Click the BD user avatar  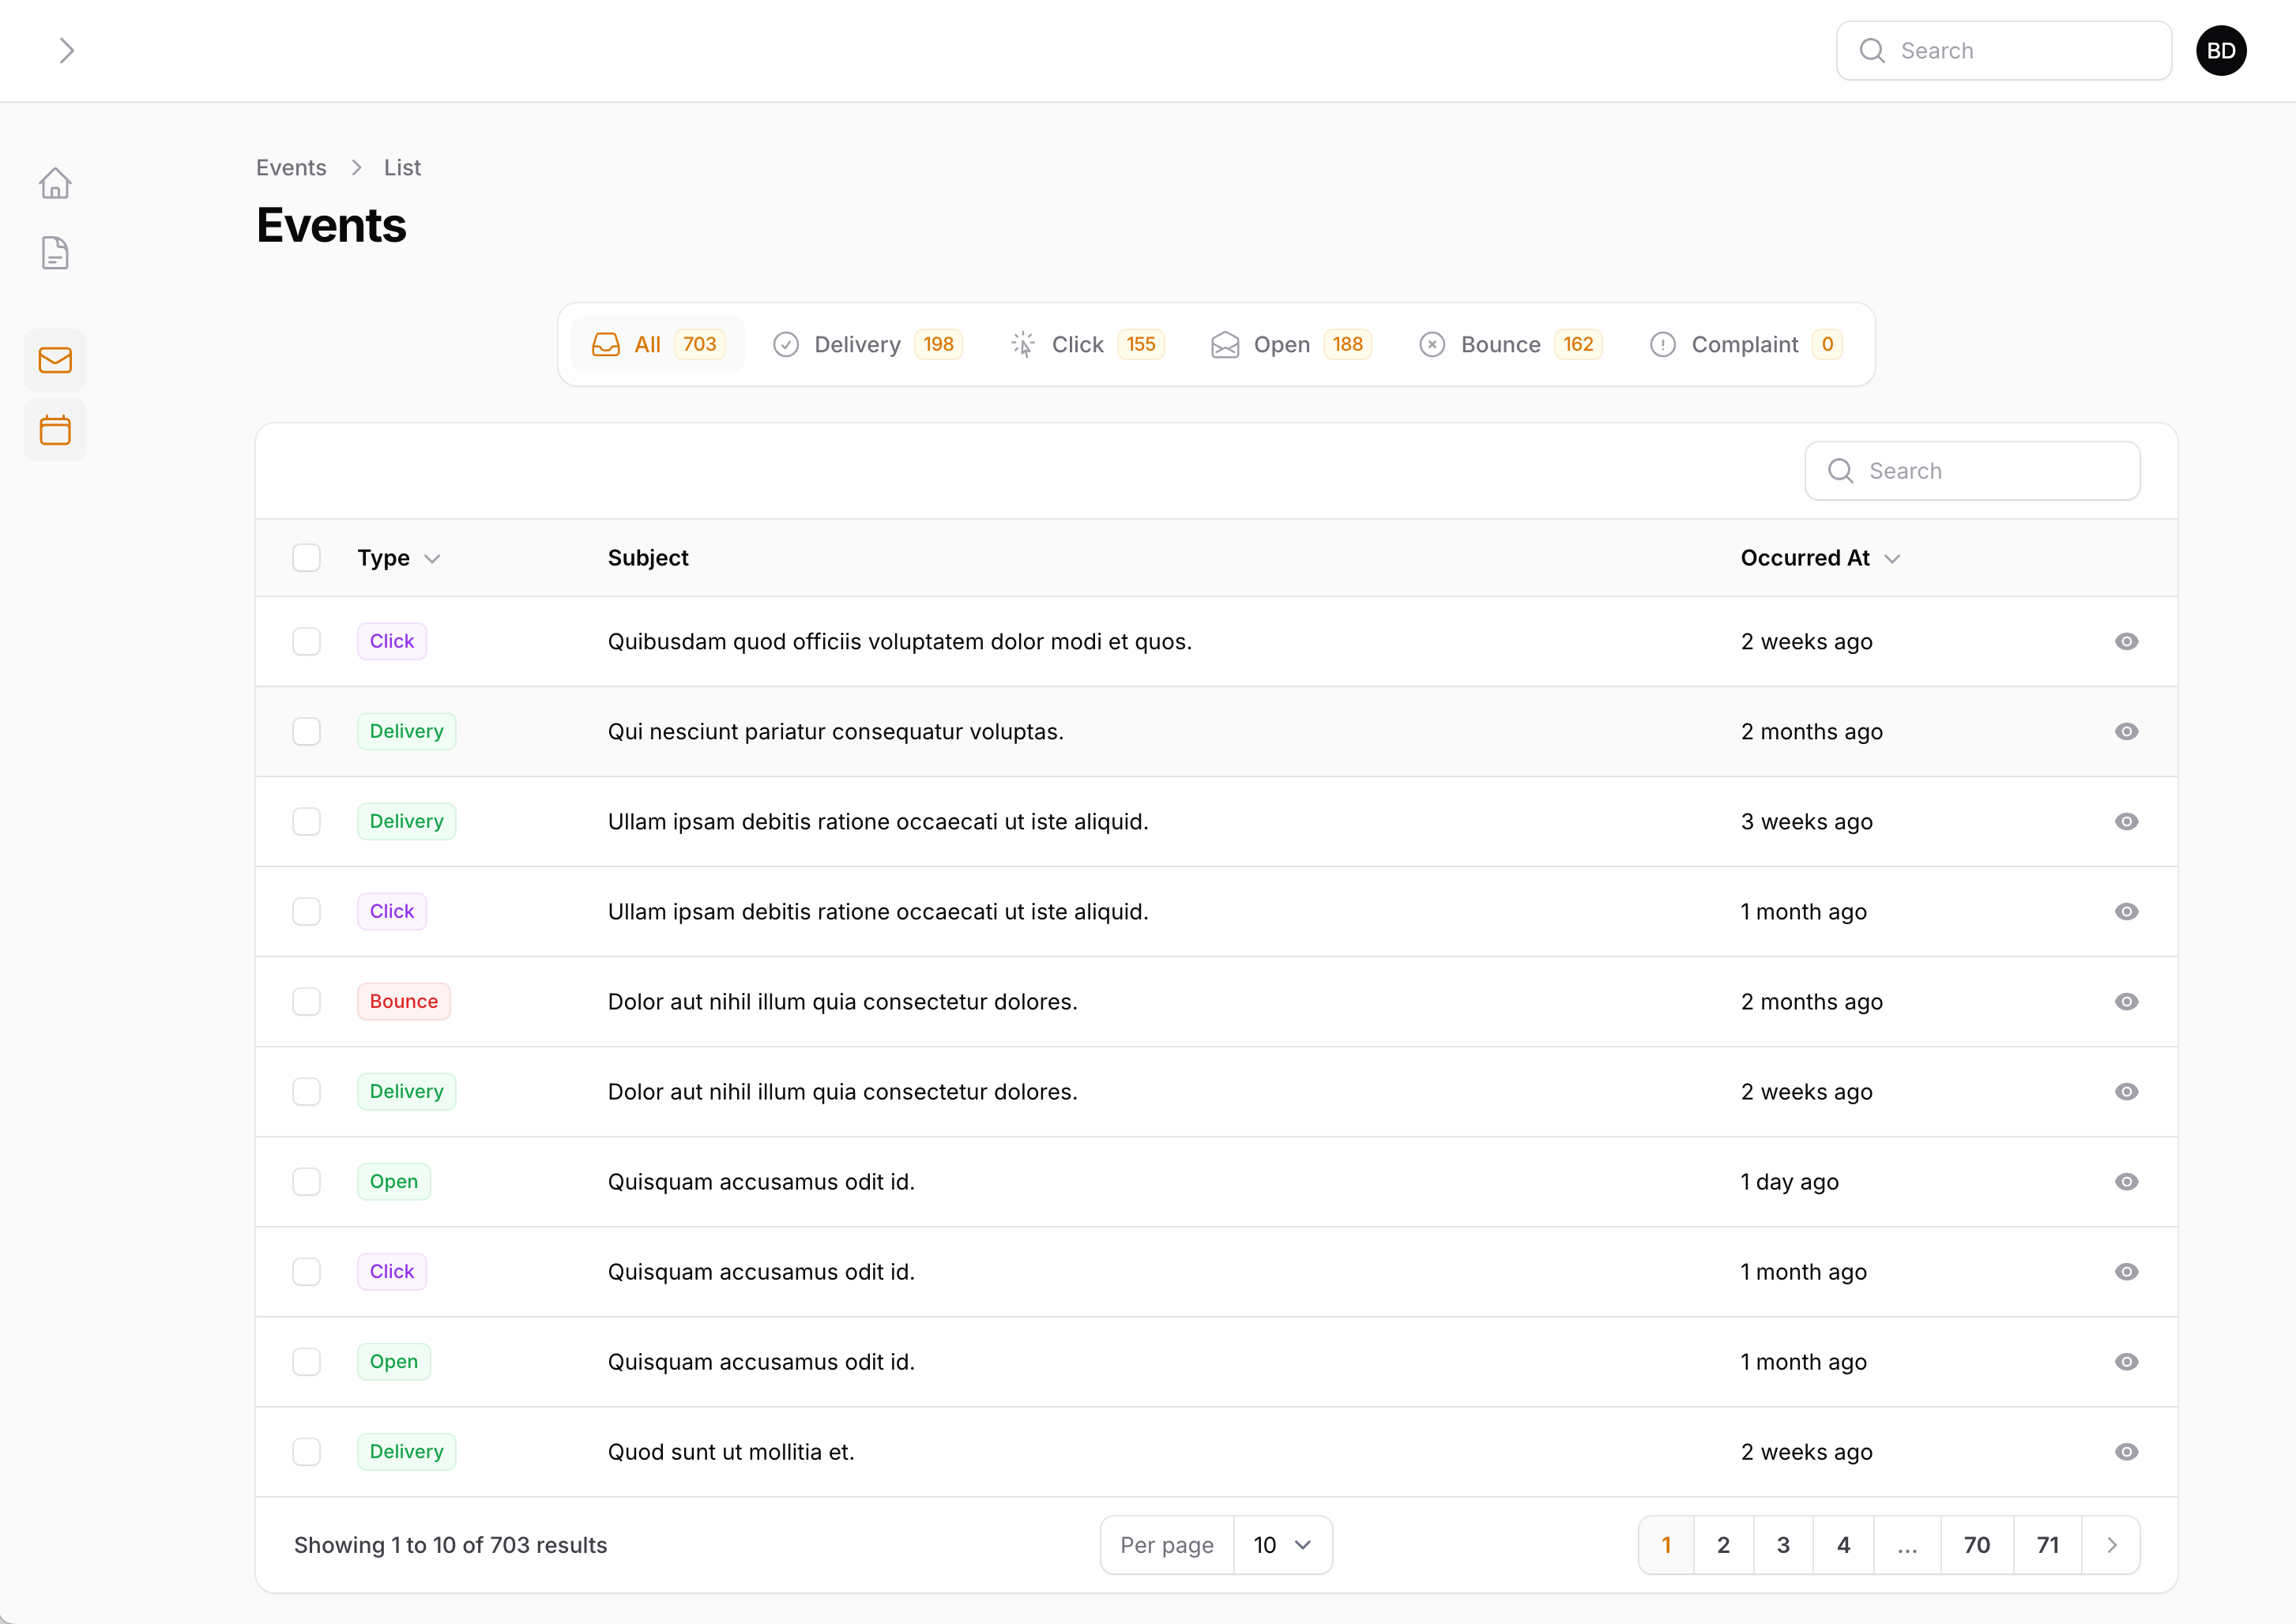(x=2220, y=51)
